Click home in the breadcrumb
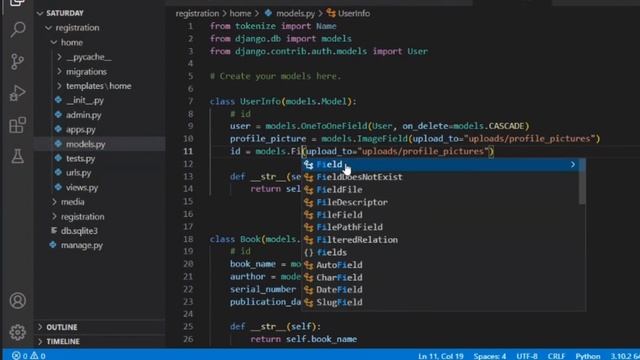The width and height of the screenshot is (640, 360). click(x=240, y=13)
